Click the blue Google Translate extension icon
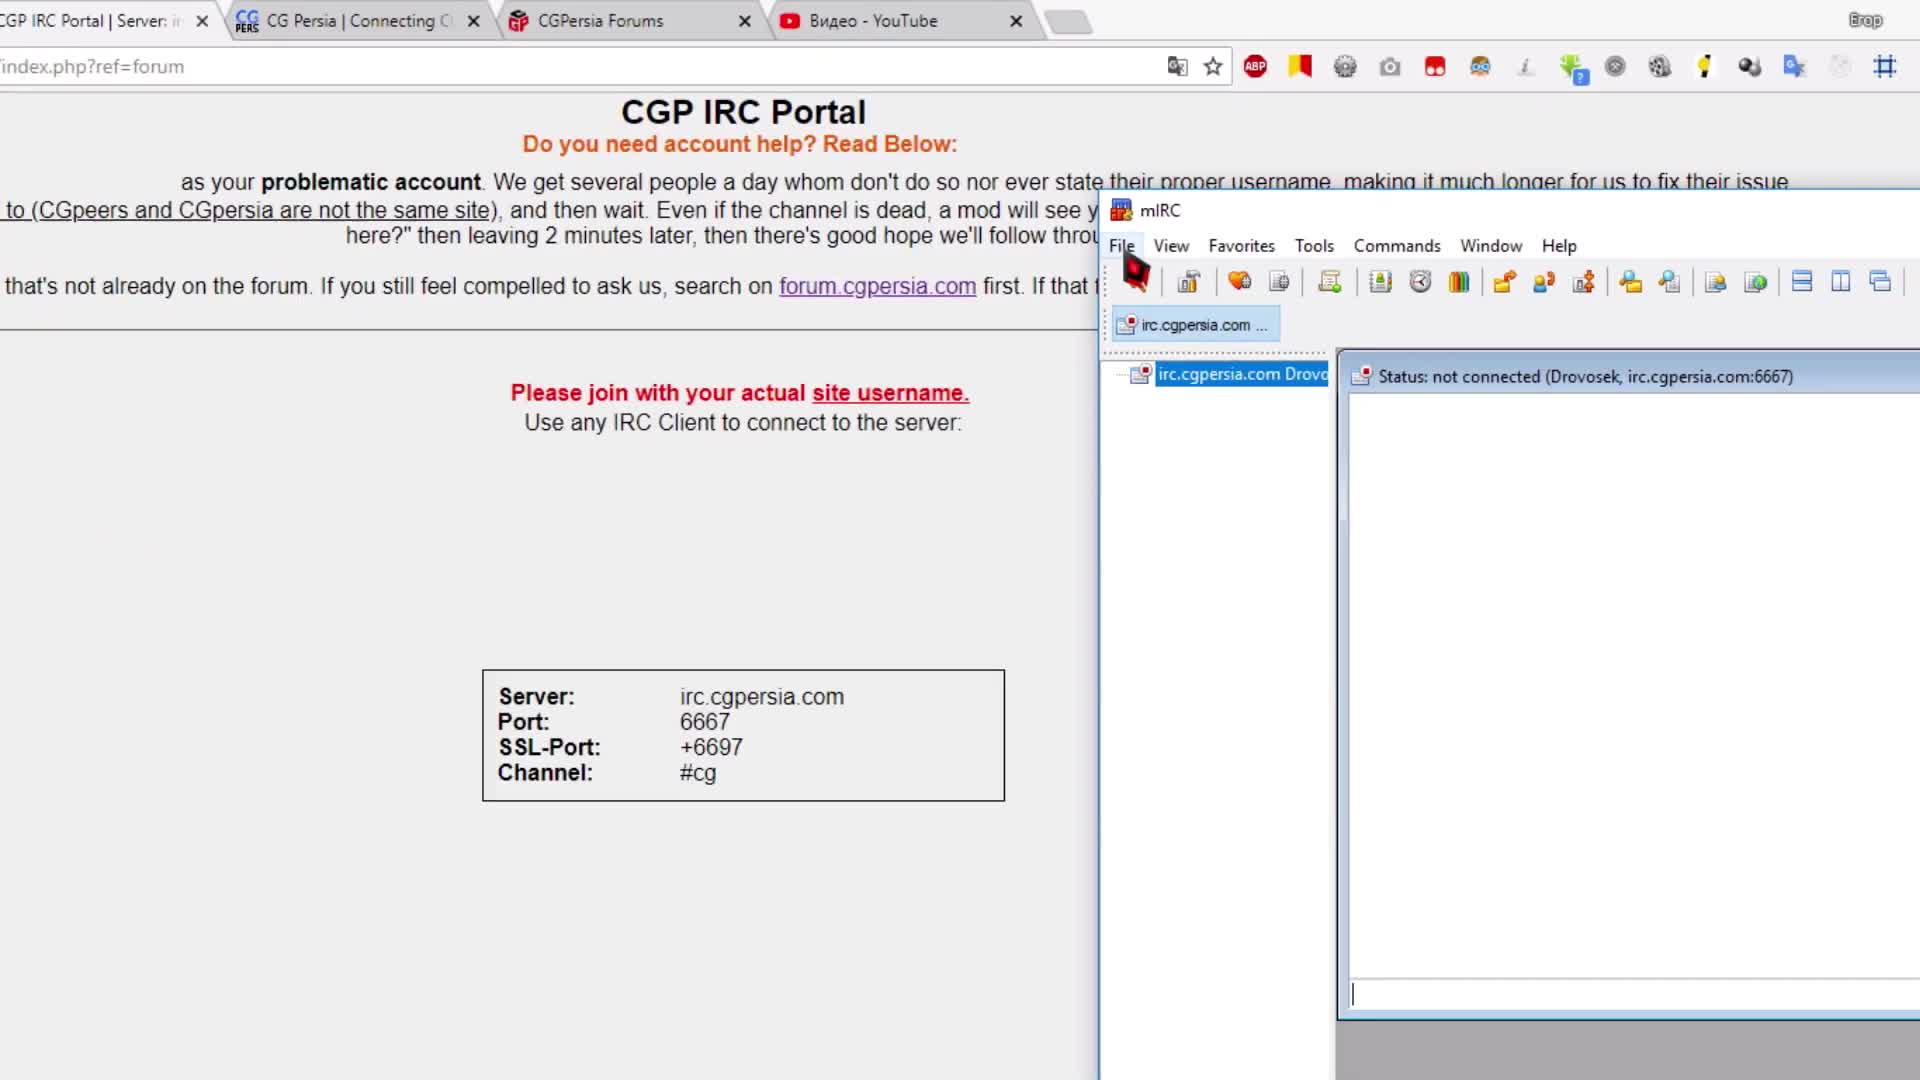Viewport: 1920px width, 1080px height. (x=1795, y=67)
